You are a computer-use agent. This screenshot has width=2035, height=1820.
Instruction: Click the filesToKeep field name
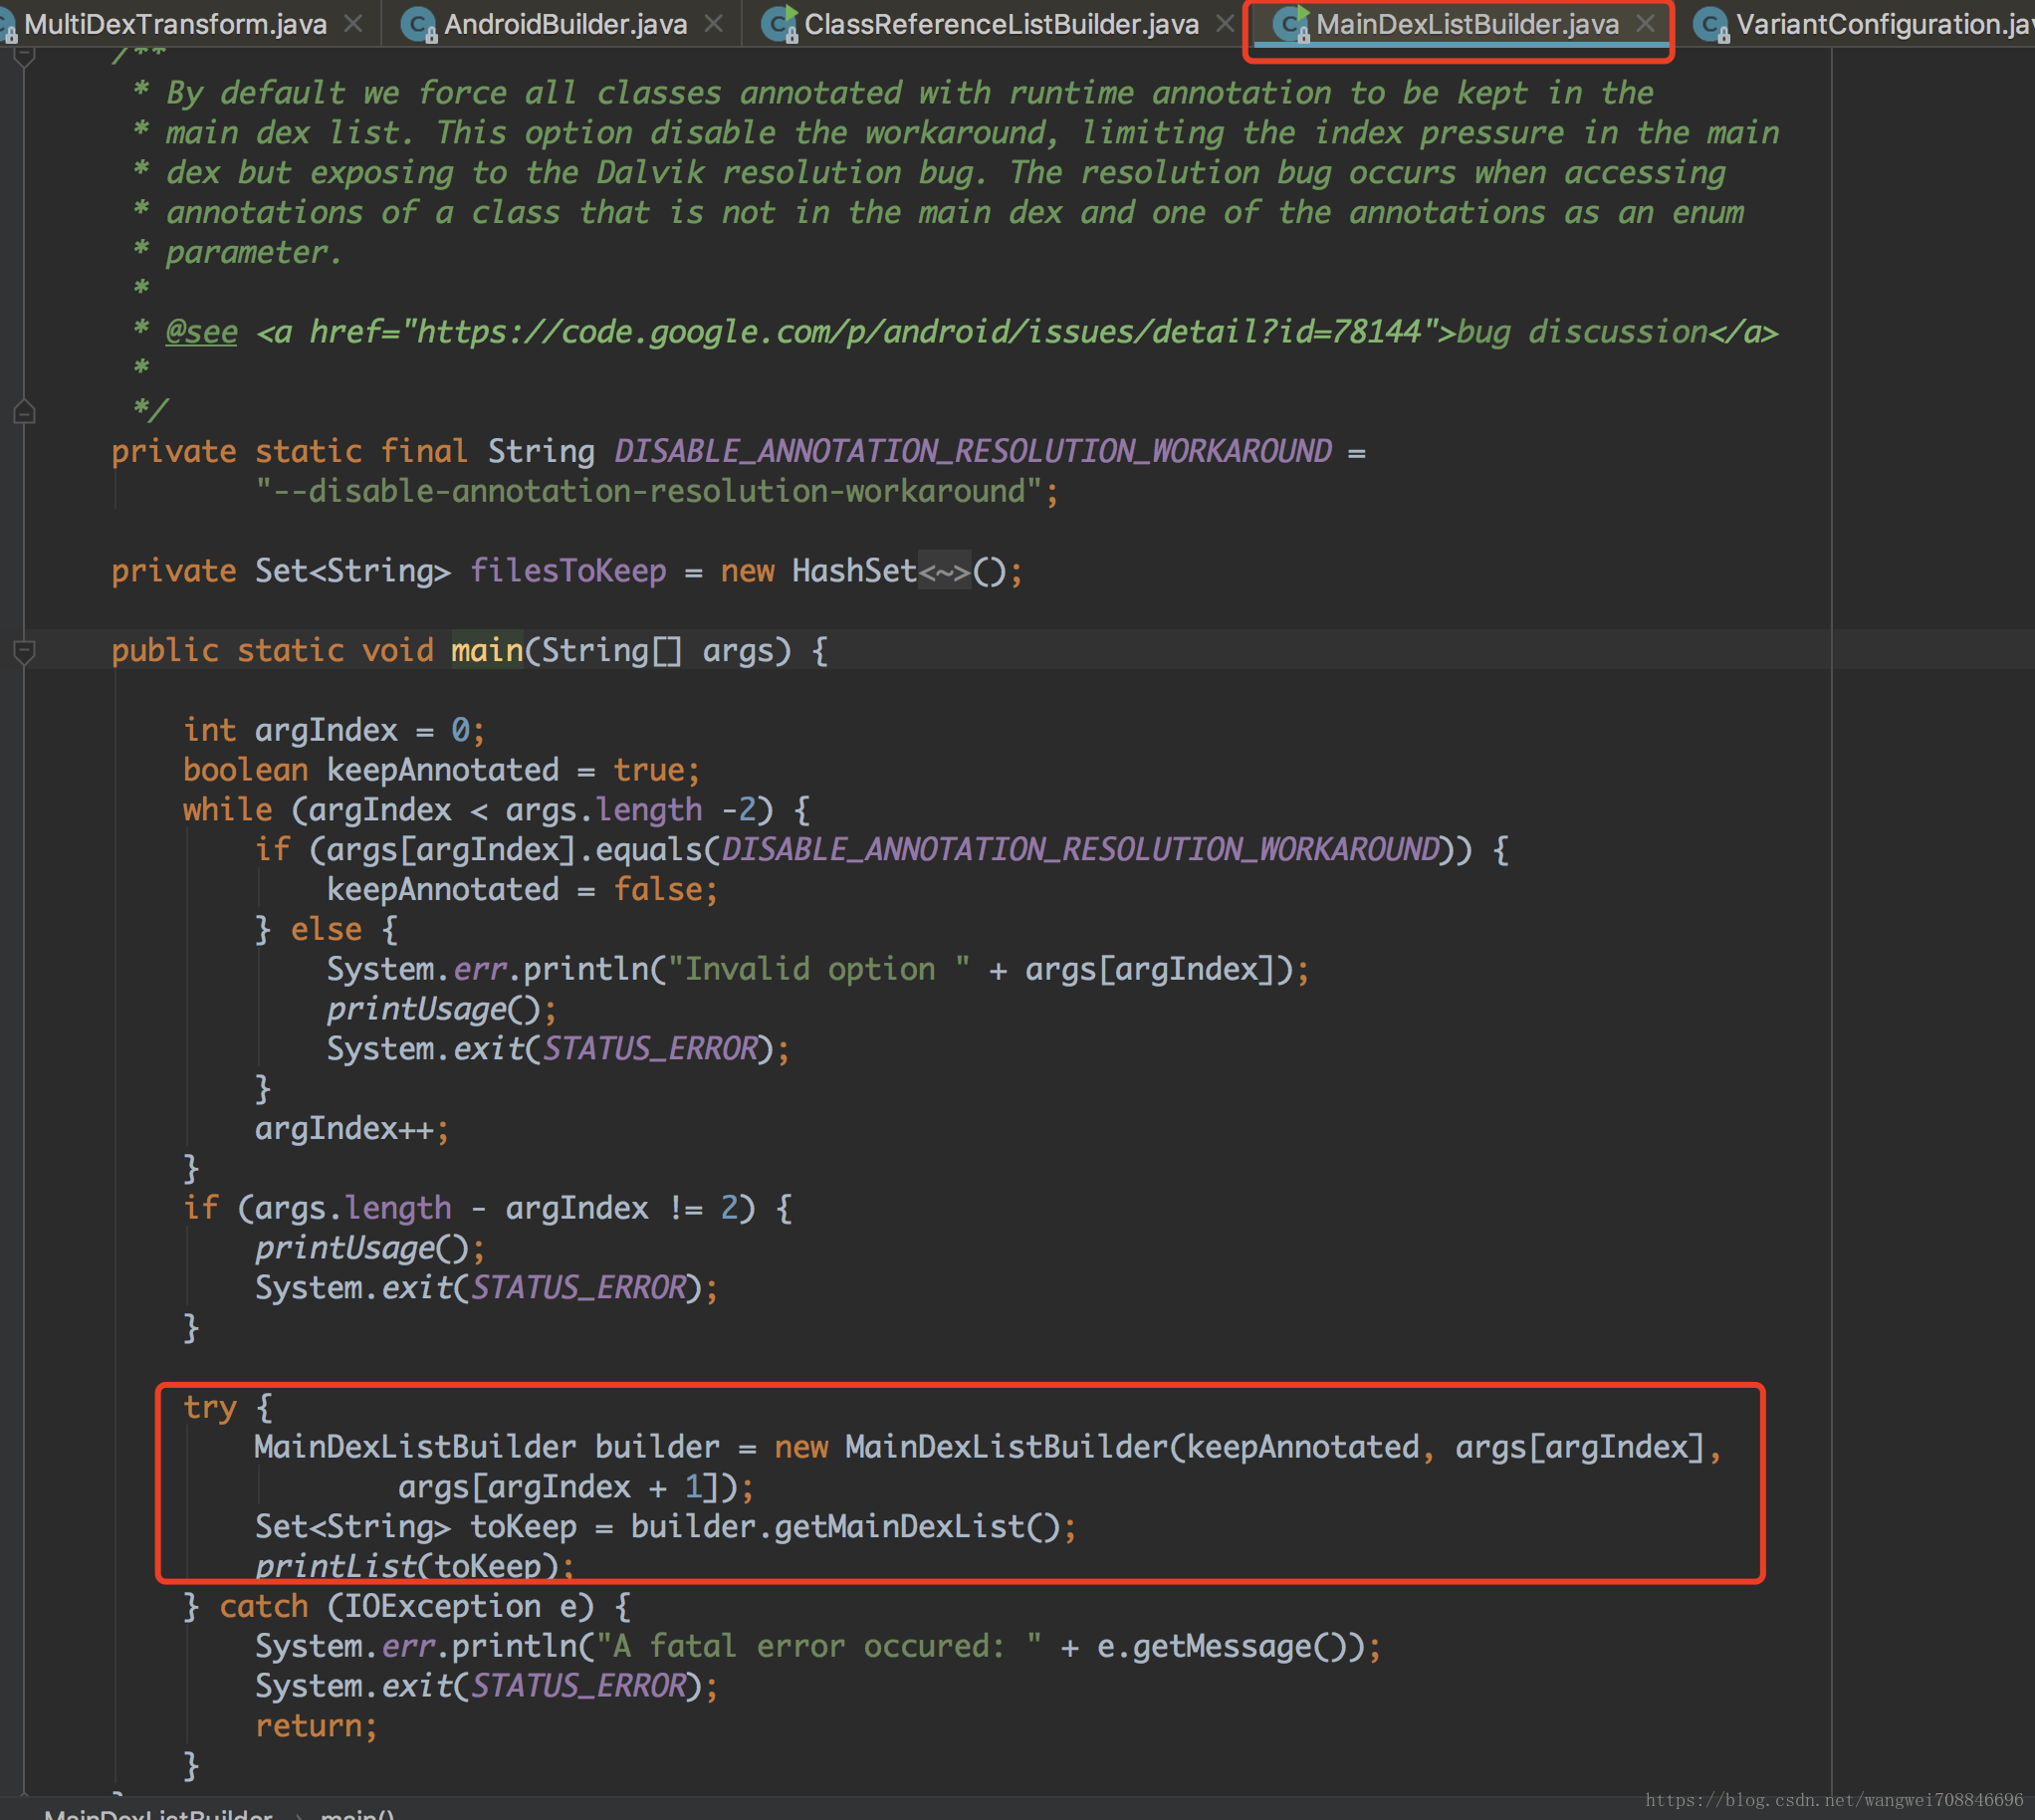tap(568, 572)
